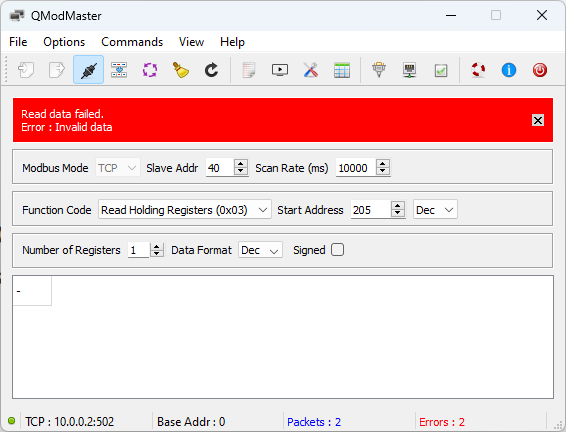Increment the Number of Registers spinner
Viewport: 566px width, 432px height.
(157, 246)
